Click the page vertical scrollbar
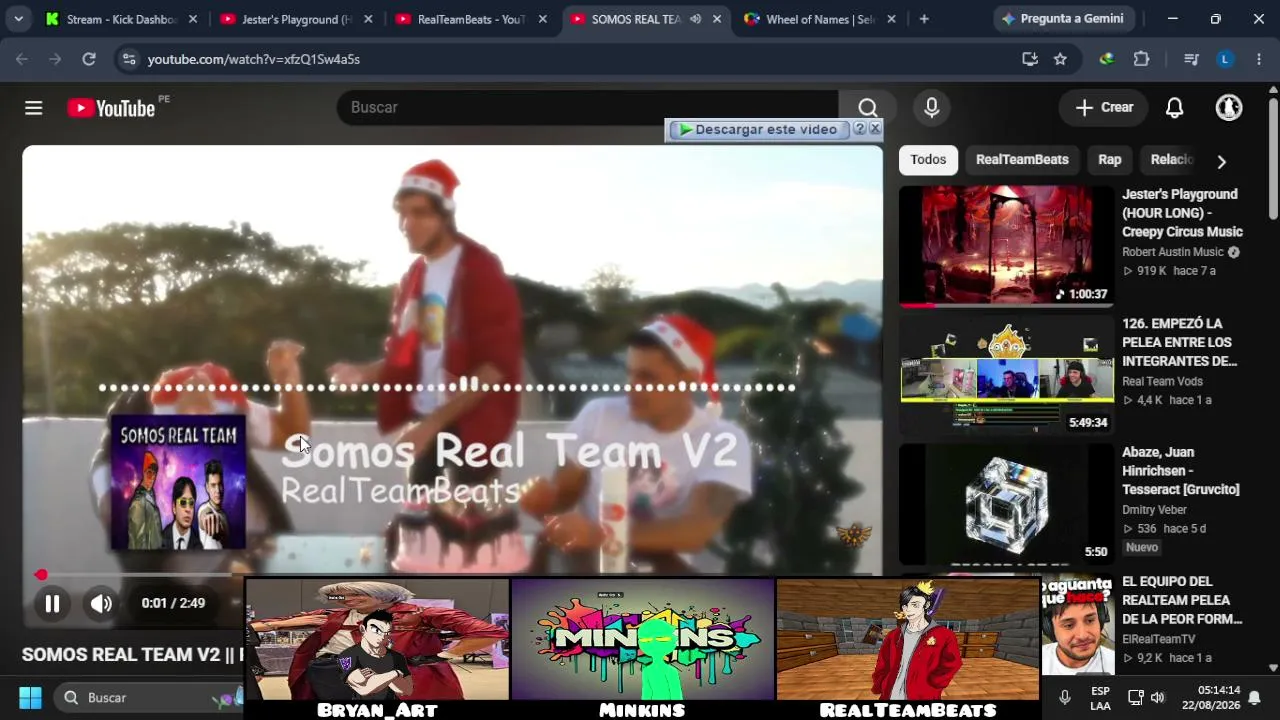1280x720 pixels. click(1273, 160)
